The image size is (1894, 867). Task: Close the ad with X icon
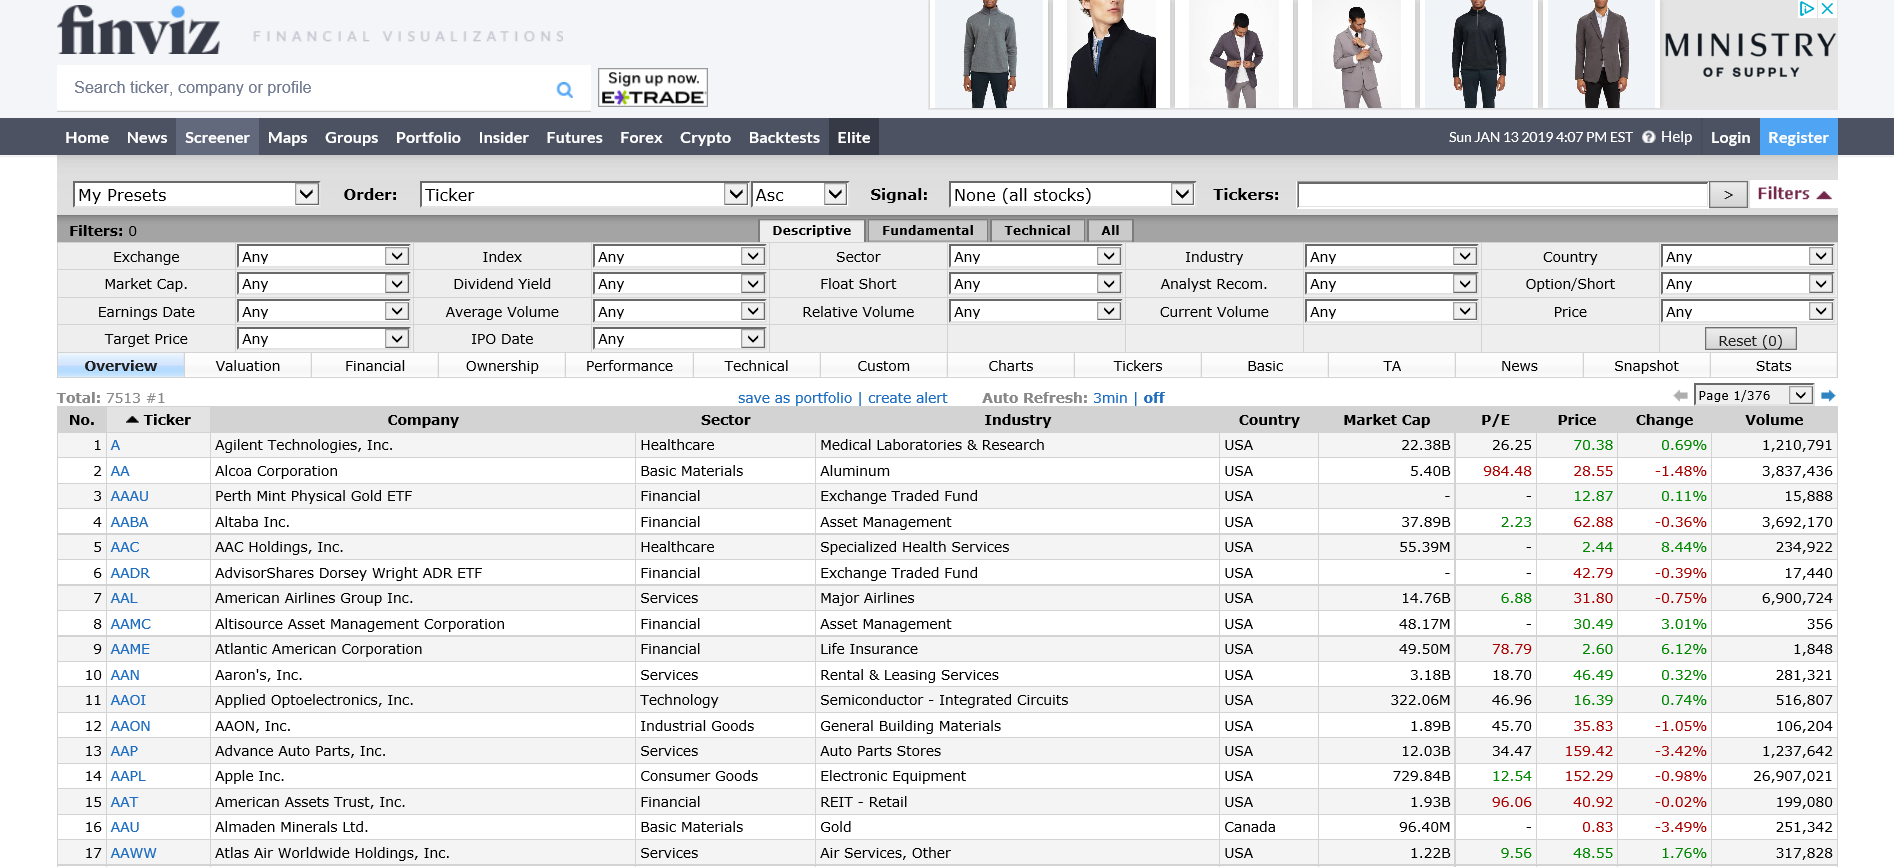(x=1827, y=8)
